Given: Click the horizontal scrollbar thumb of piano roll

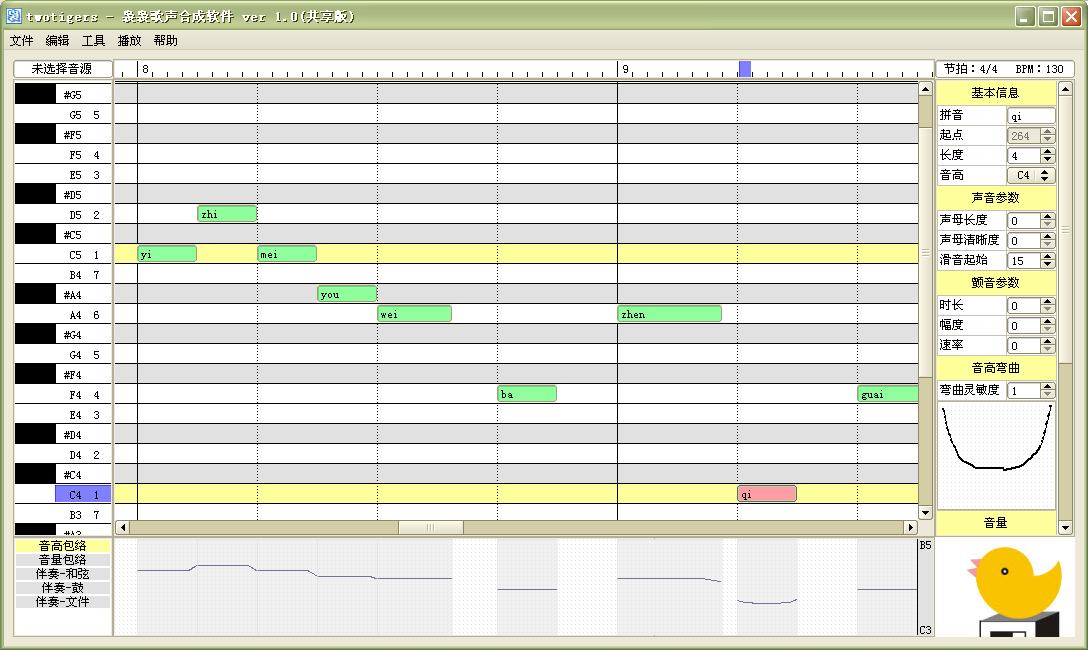Looking at the screenshot, I should (431, 527).
